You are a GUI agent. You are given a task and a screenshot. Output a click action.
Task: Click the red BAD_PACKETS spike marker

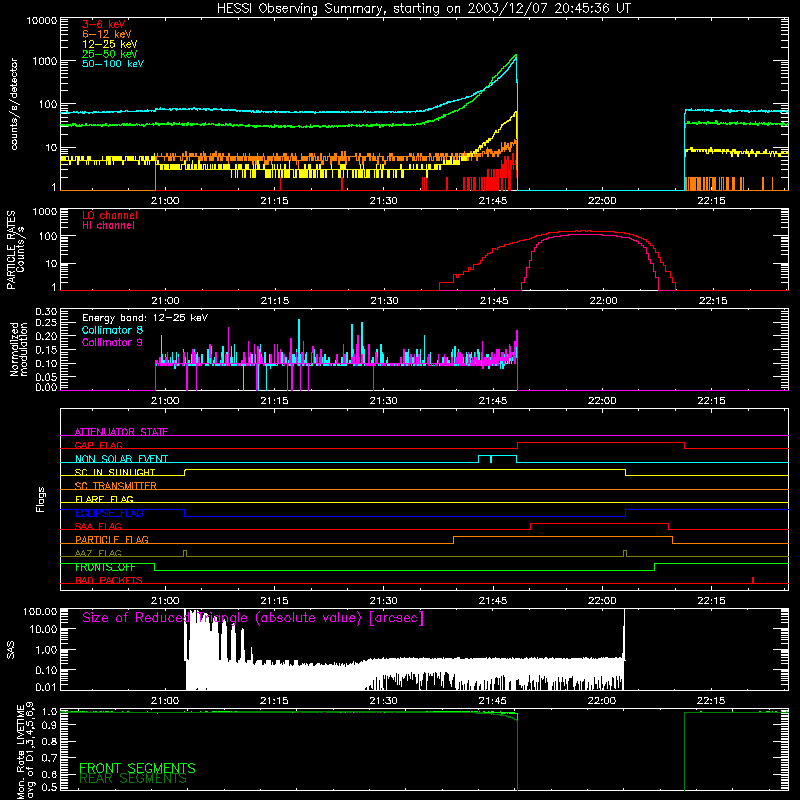[x=753, y=580]
